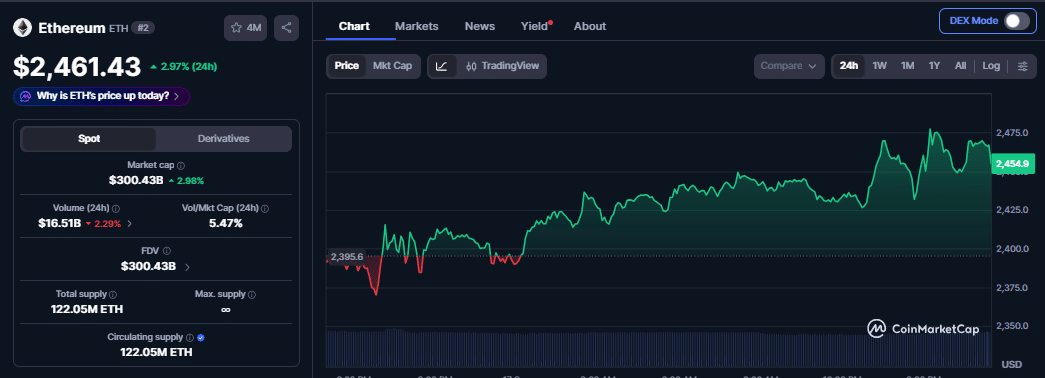The image size is (1045, 378).
Task: Switch to line chart icon
Action: [x=441, y=66]
